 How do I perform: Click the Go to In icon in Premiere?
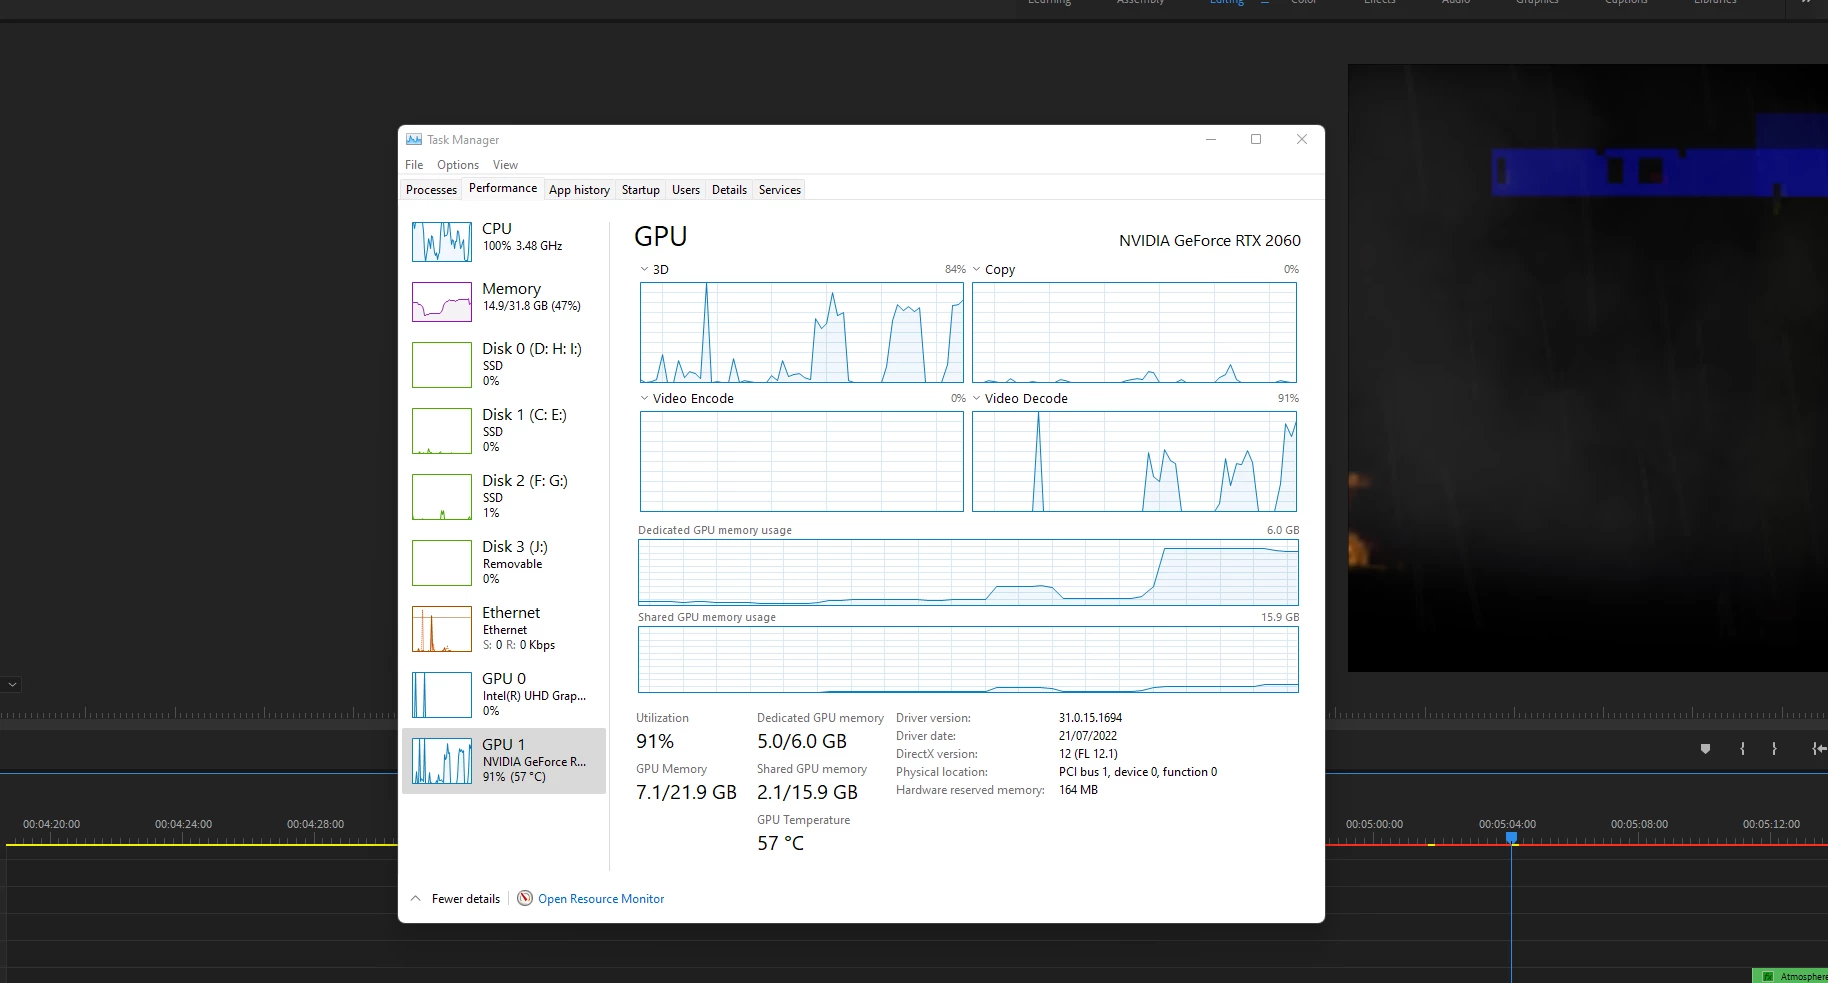pyautogui.click(x=1819, y=749)
